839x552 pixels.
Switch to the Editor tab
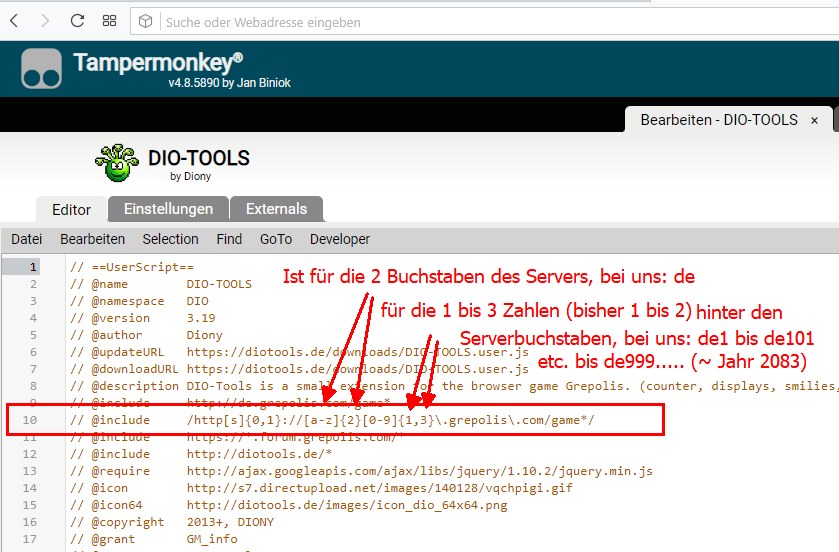coord(71,209)
